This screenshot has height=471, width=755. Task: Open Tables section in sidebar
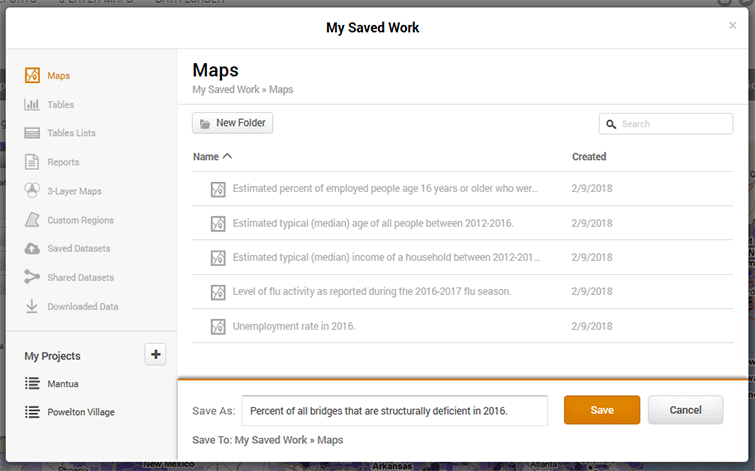[x=61, y=105]
